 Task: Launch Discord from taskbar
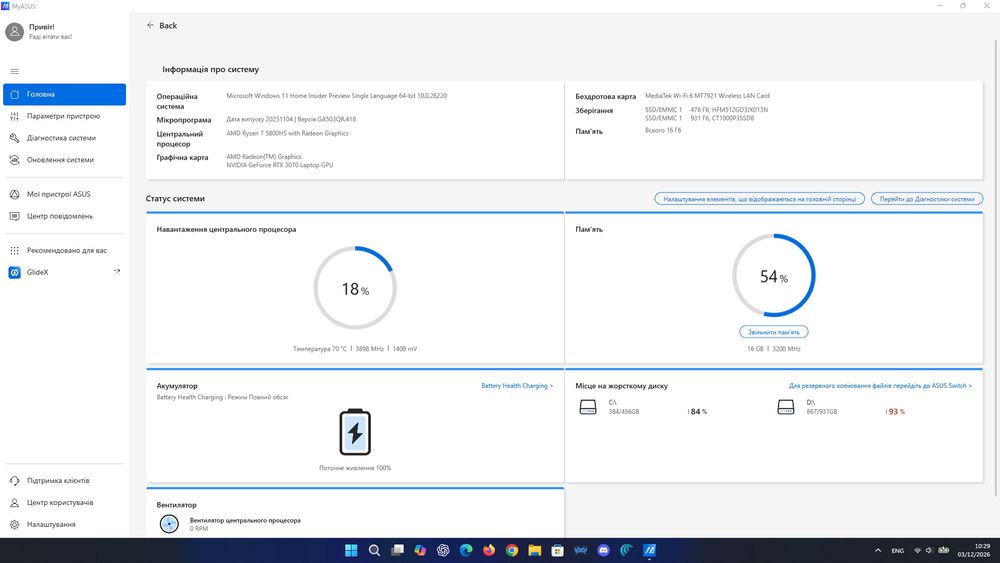(x=603, y=550)
